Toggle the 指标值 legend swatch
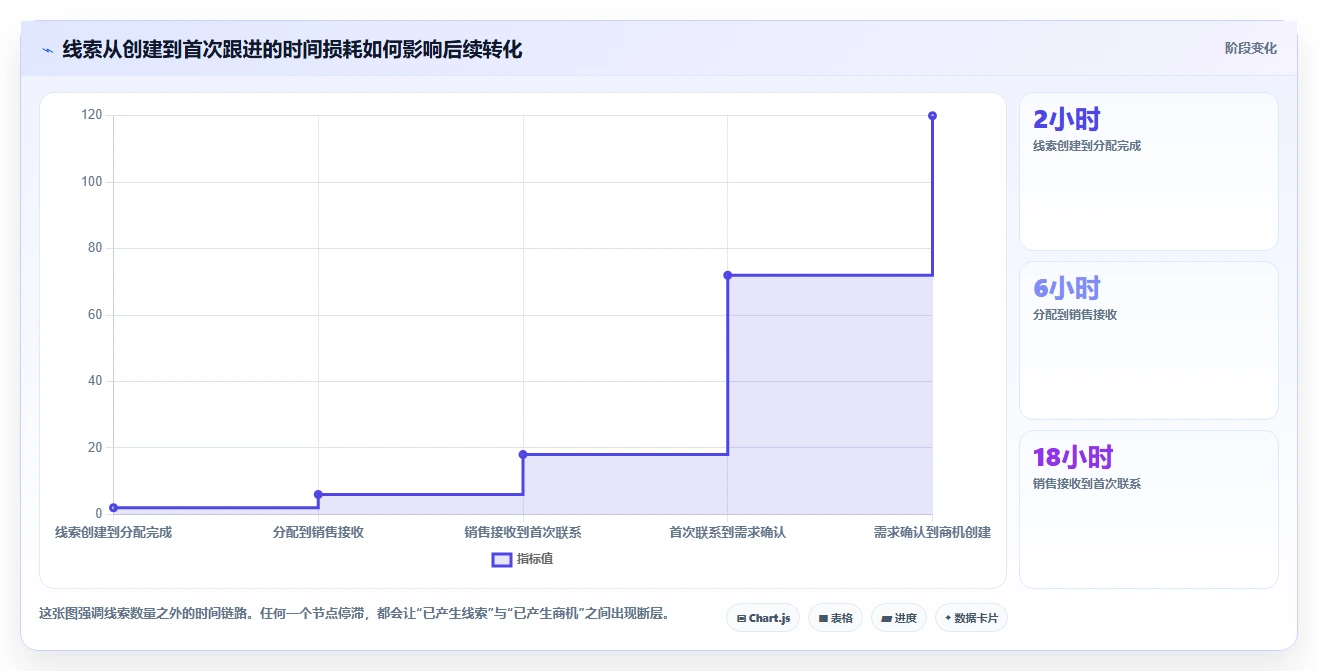The width and height of the screenshot is (1318, 671). (x=502, y=559)
